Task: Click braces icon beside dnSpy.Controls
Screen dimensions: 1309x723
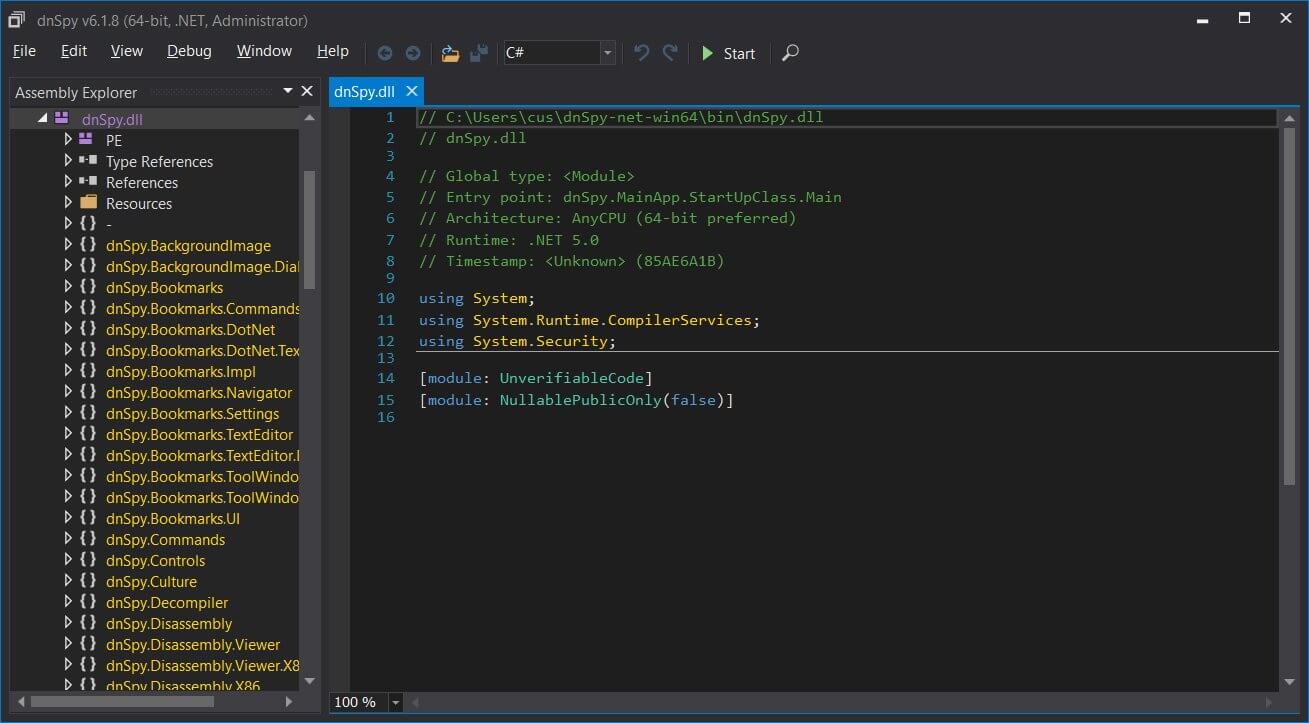Action: pos(87,559)
